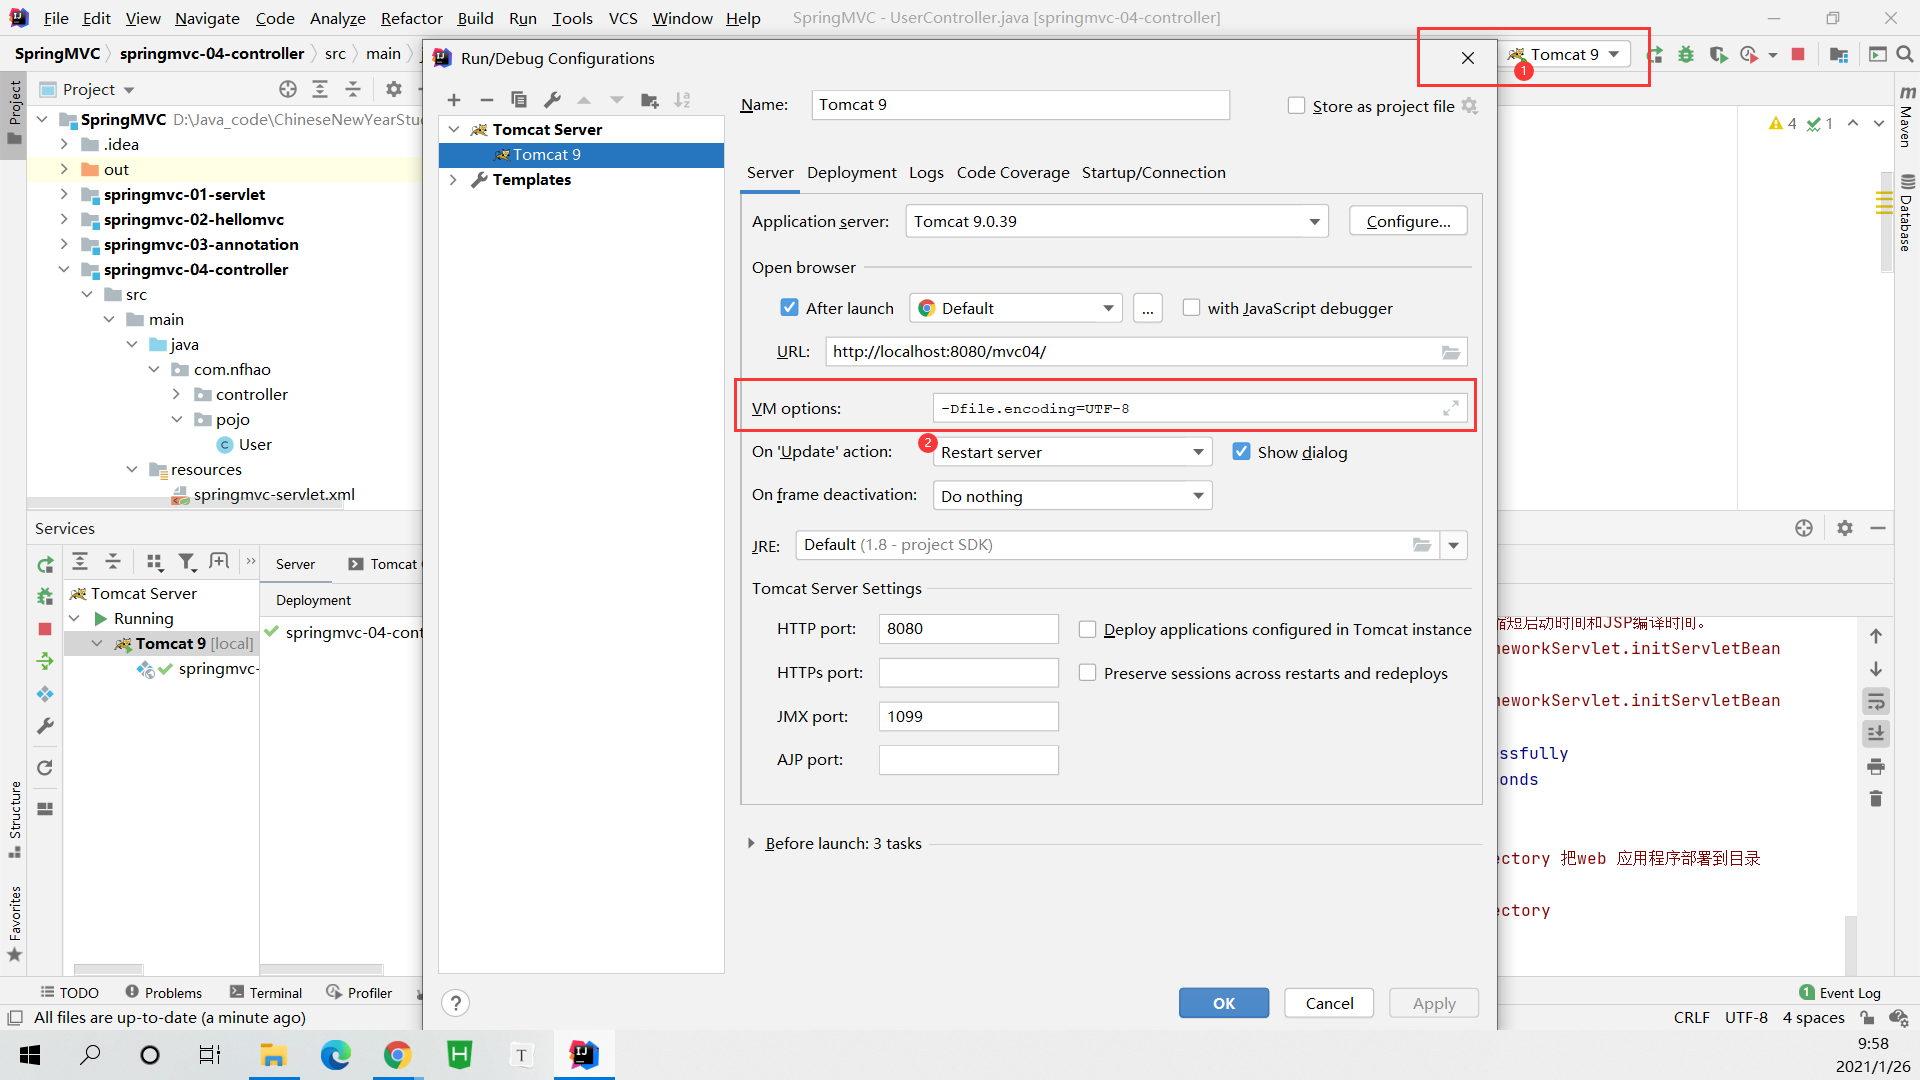
Task: Open Project Structure icon in main toolbar
Action: point(1839,55)
